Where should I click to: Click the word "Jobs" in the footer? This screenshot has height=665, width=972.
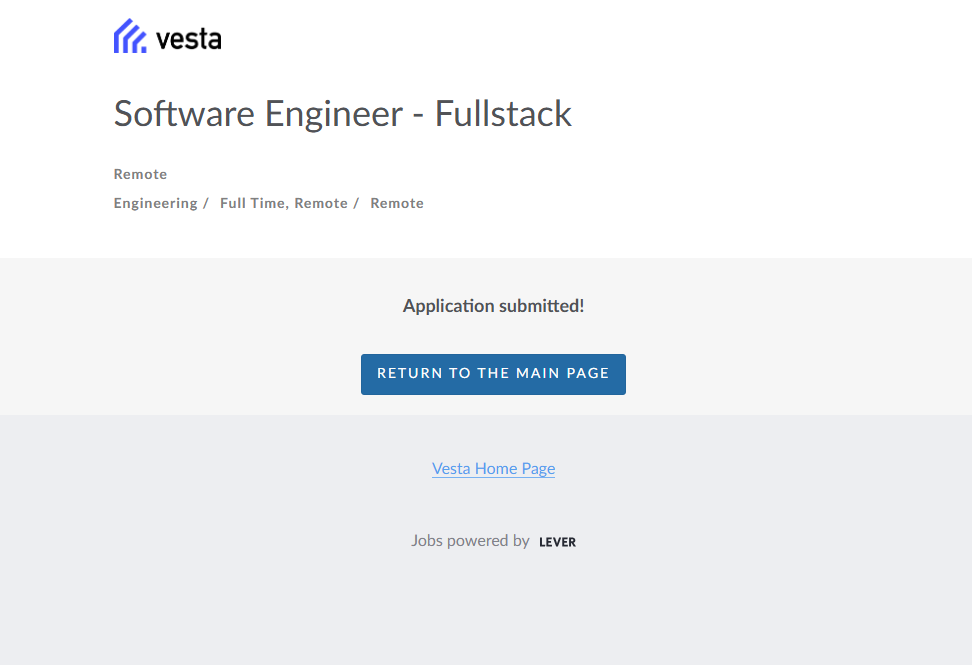point(426,541)
